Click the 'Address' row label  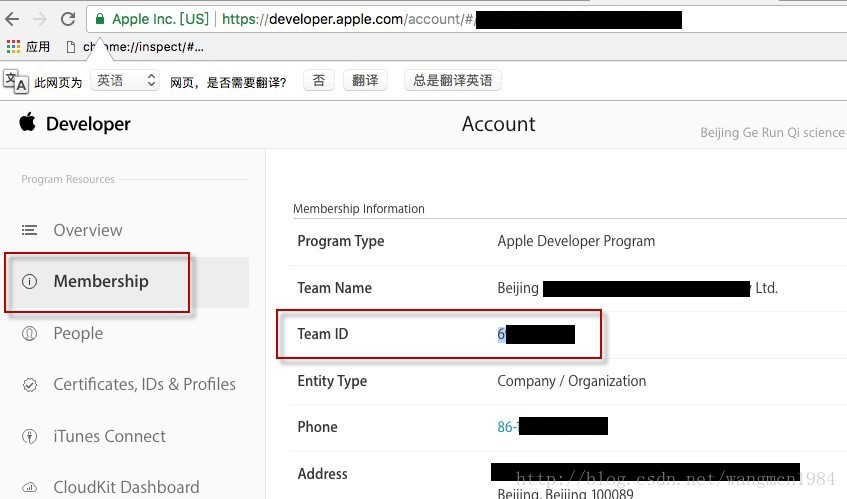(x=322, y=474)
